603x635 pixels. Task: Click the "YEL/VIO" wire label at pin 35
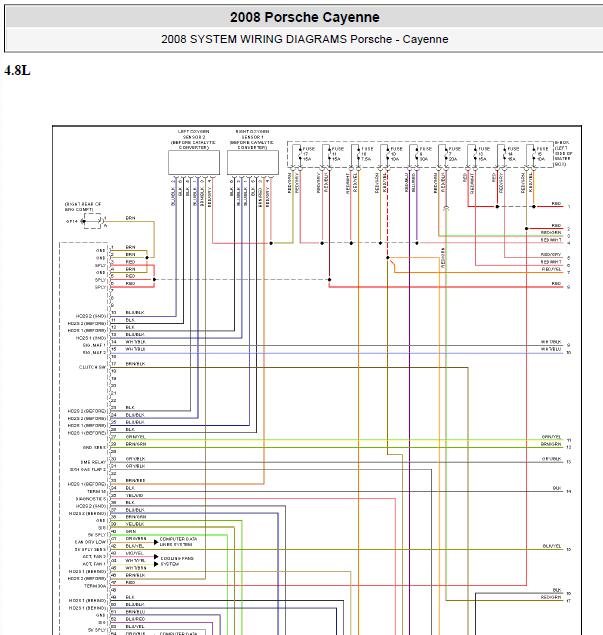point(134,495)
